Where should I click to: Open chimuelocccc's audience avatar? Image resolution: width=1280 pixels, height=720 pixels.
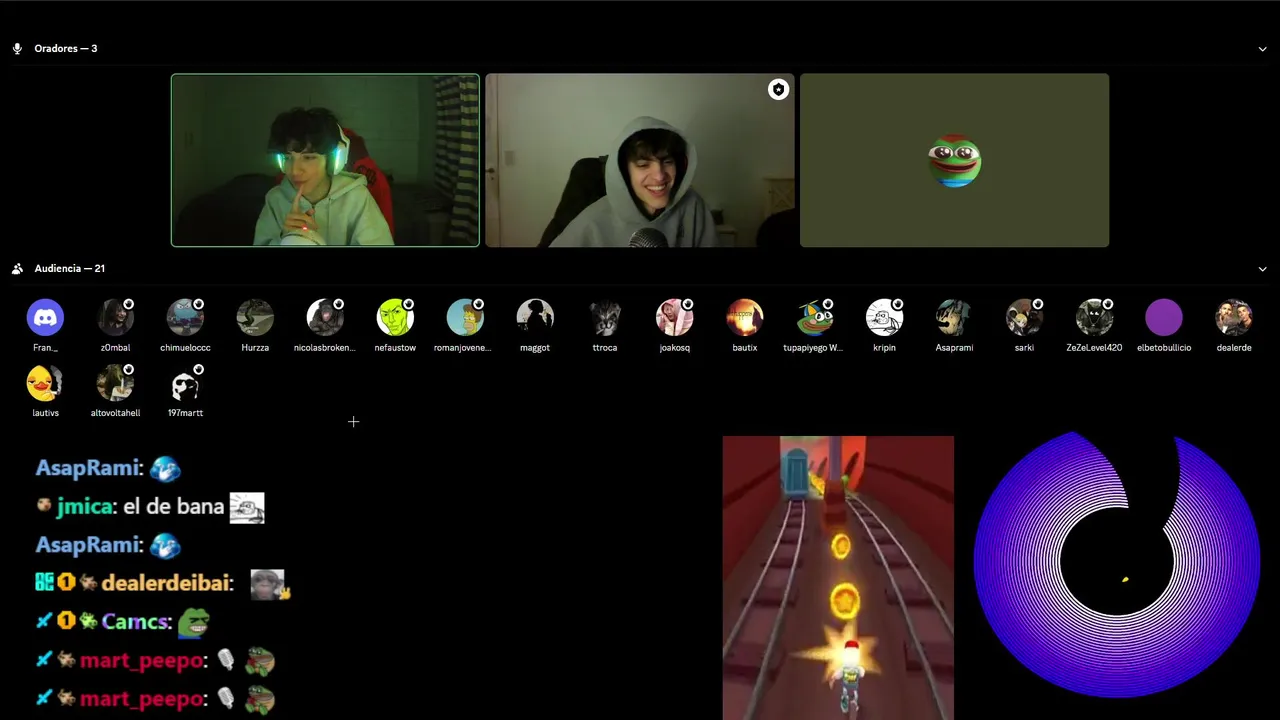point(185,317)
